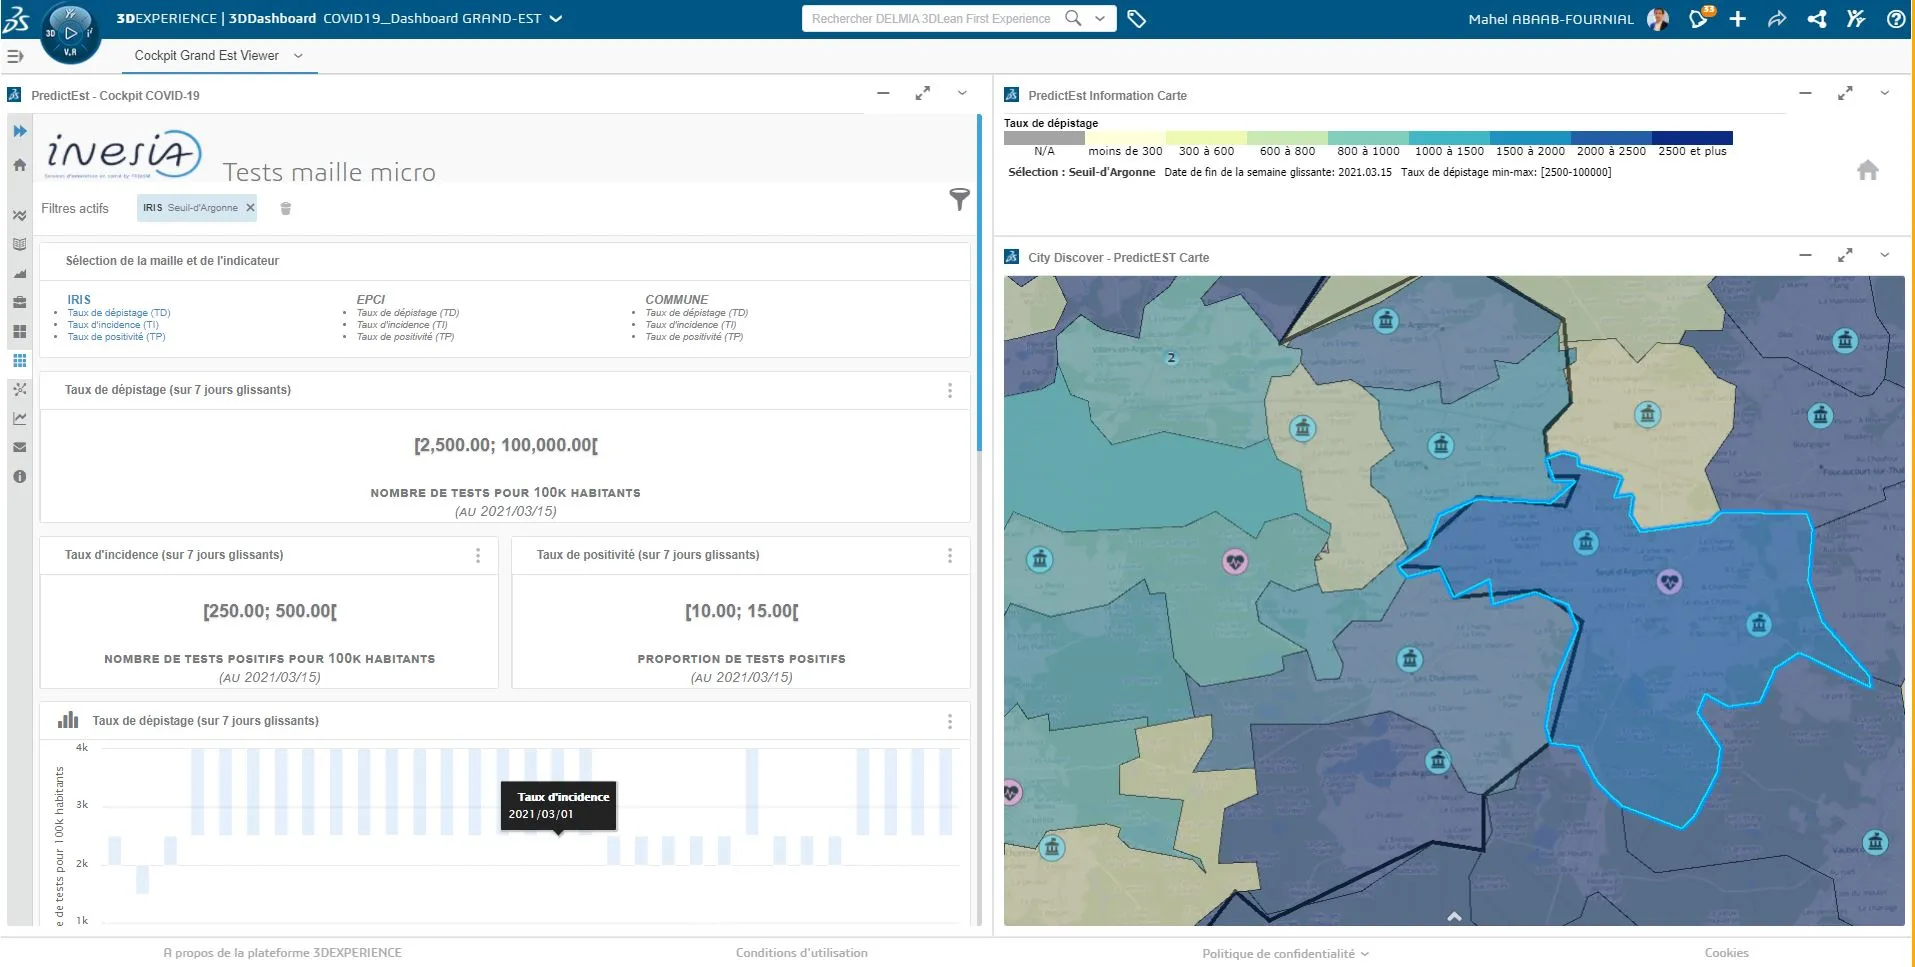The width and height of the screenshot is (1915, 967).
Task: Click the COMMUNE Taux de positivité (TP) link
Action: (x=693, y=337)
